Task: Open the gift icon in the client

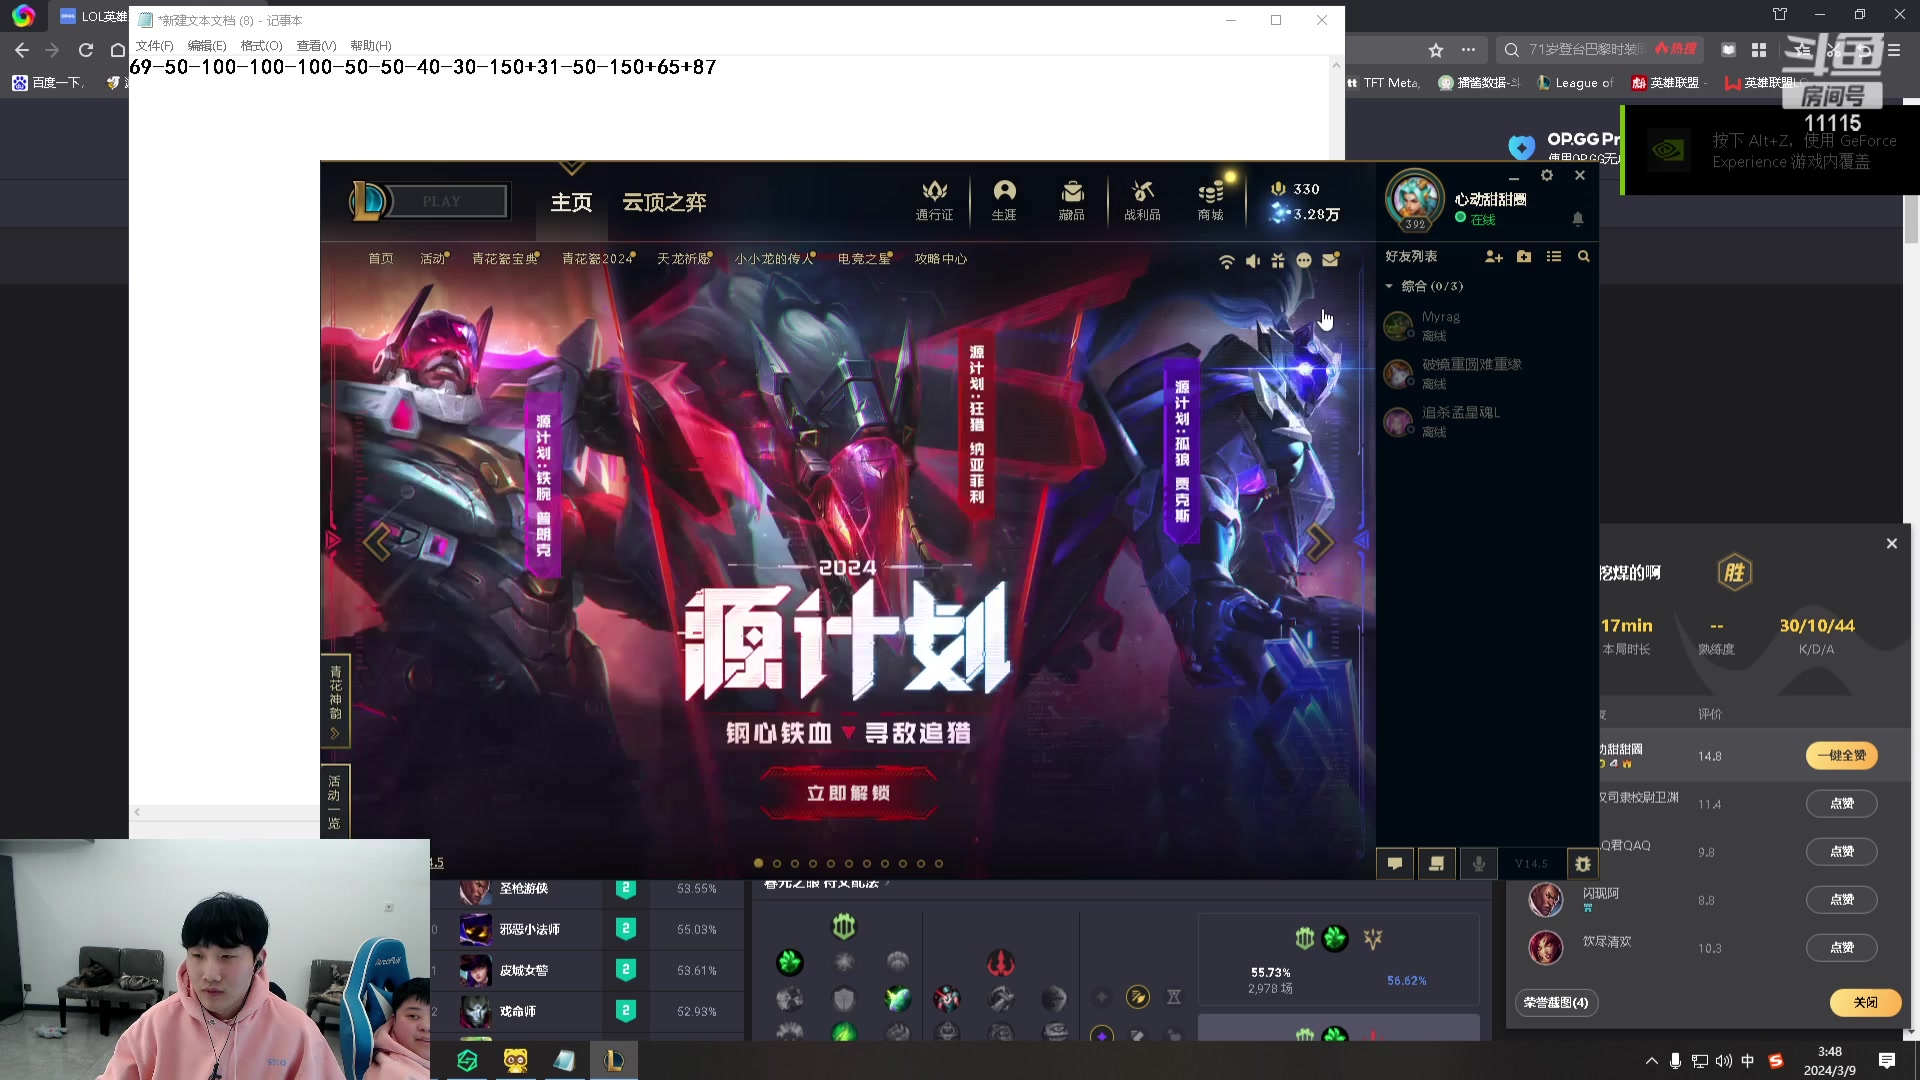Action: (x=1278, y=260)
